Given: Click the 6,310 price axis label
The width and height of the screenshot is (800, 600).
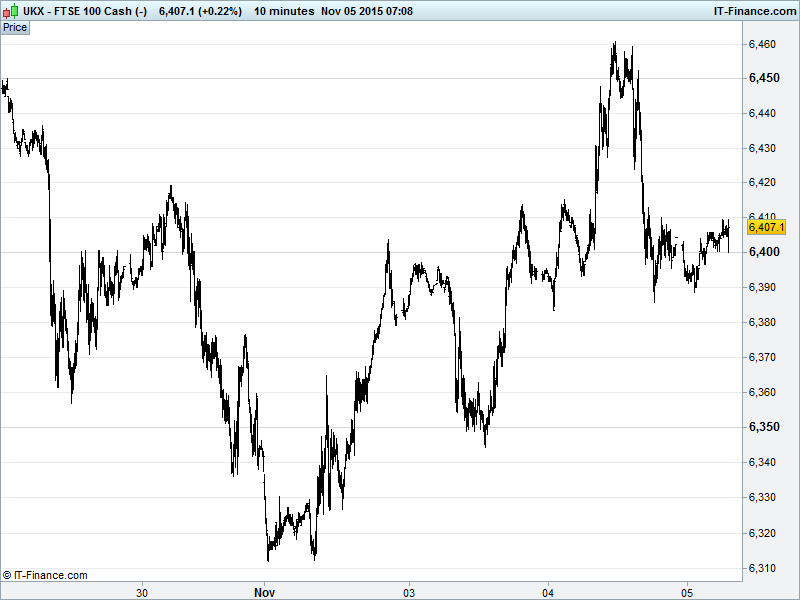Looking at the screenshot, I should coord(762,568).
